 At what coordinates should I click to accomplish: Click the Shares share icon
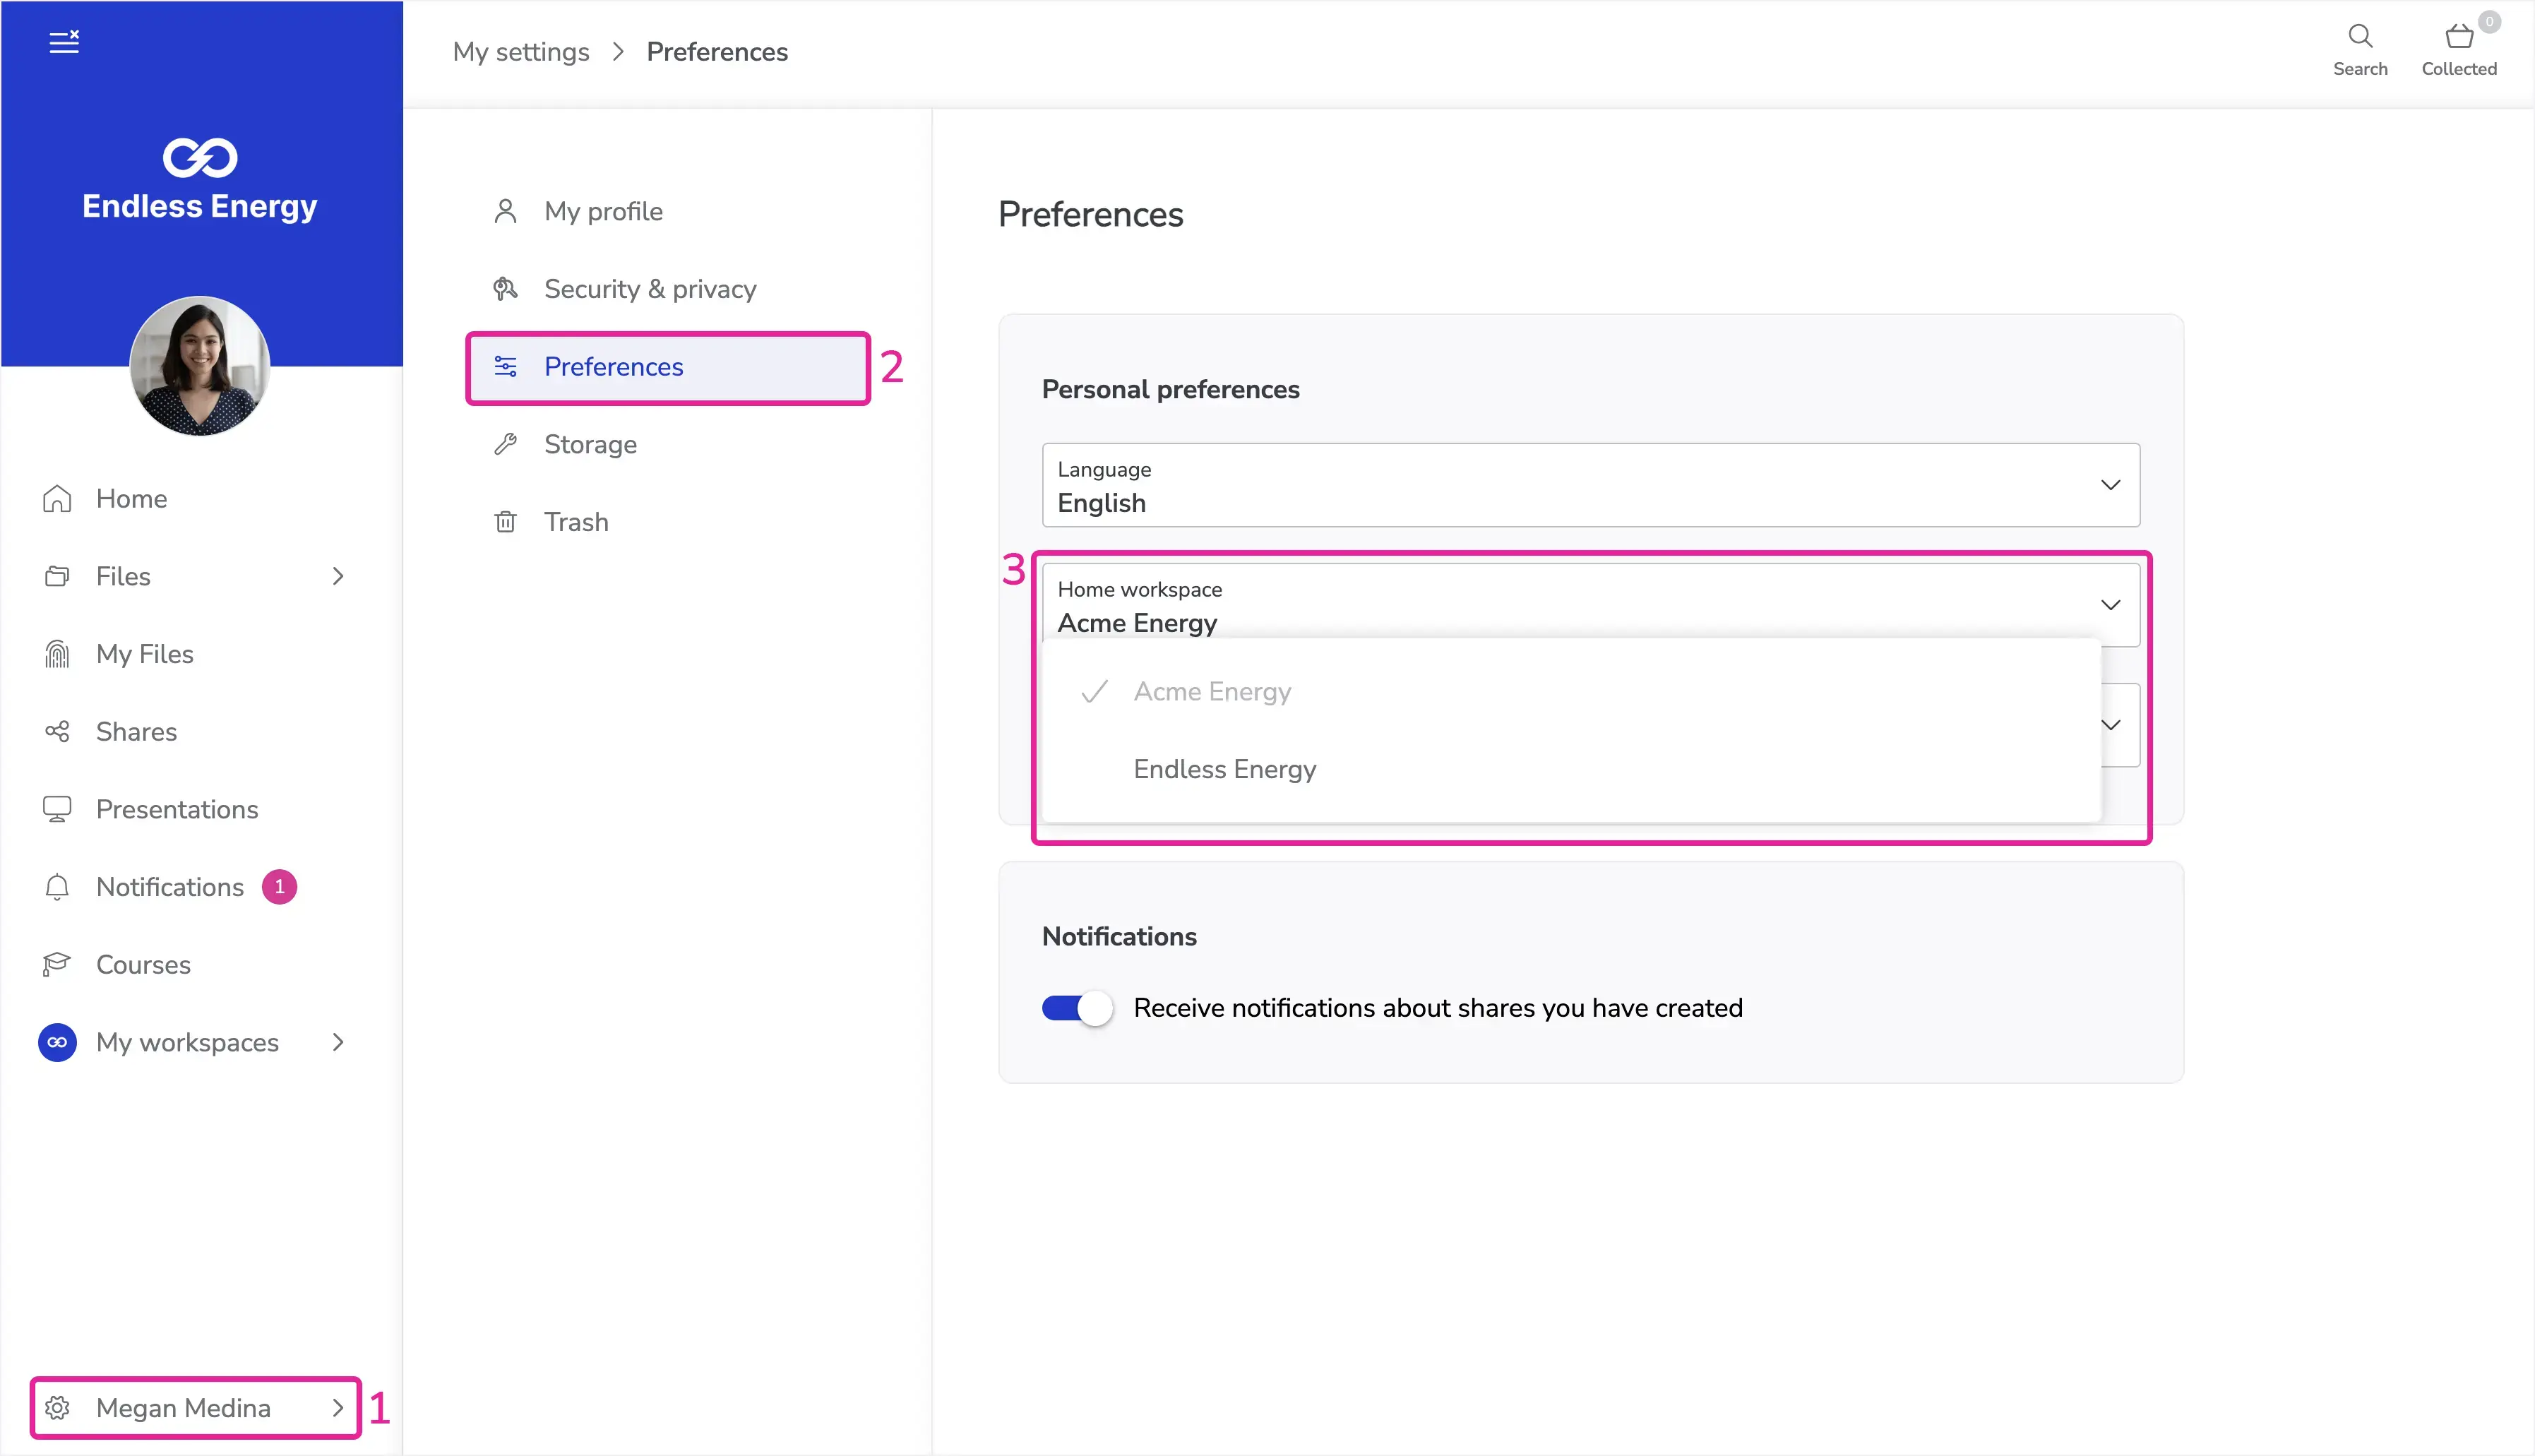pos(57,731)
